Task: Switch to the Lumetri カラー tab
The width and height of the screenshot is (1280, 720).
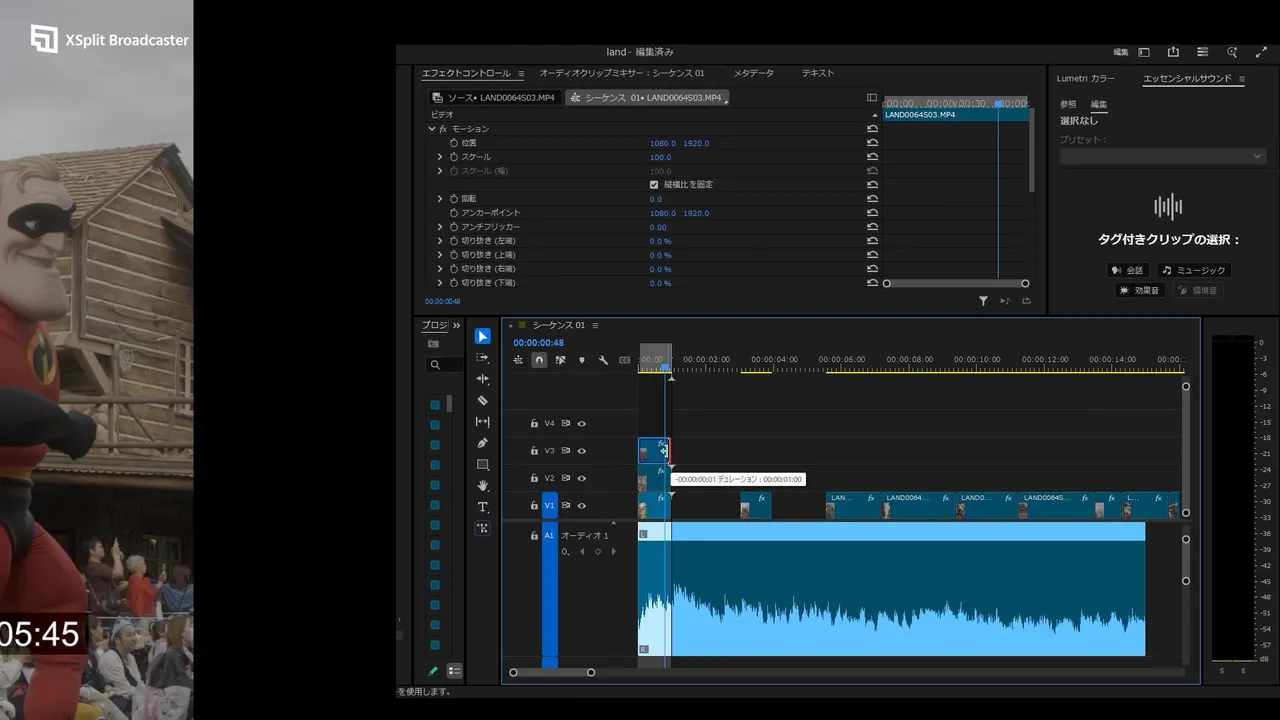Action: [x=1085, y=78]
